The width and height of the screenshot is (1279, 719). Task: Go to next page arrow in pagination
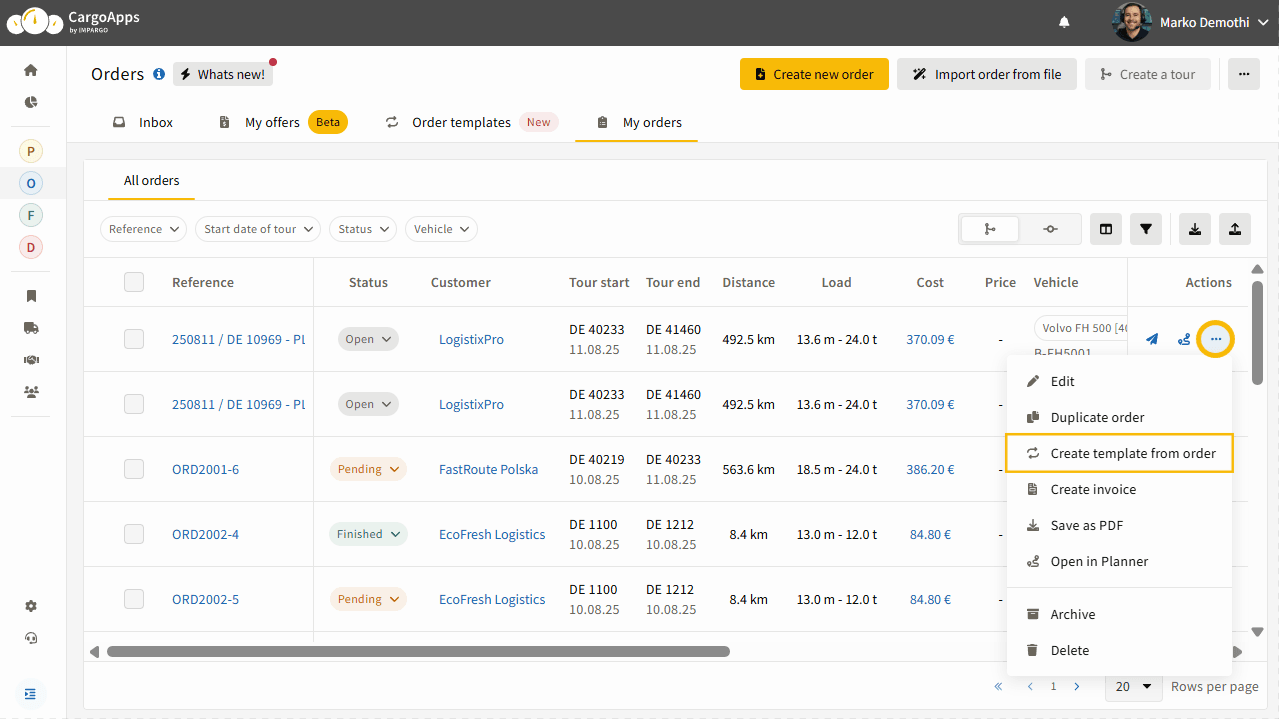coord(1077,687)
